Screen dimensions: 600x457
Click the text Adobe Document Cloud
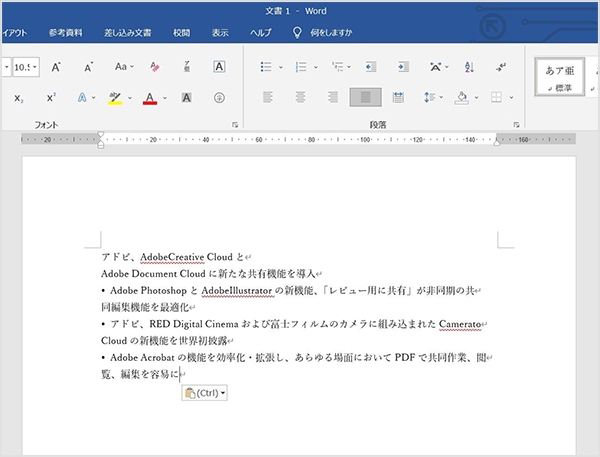[153, 274]
